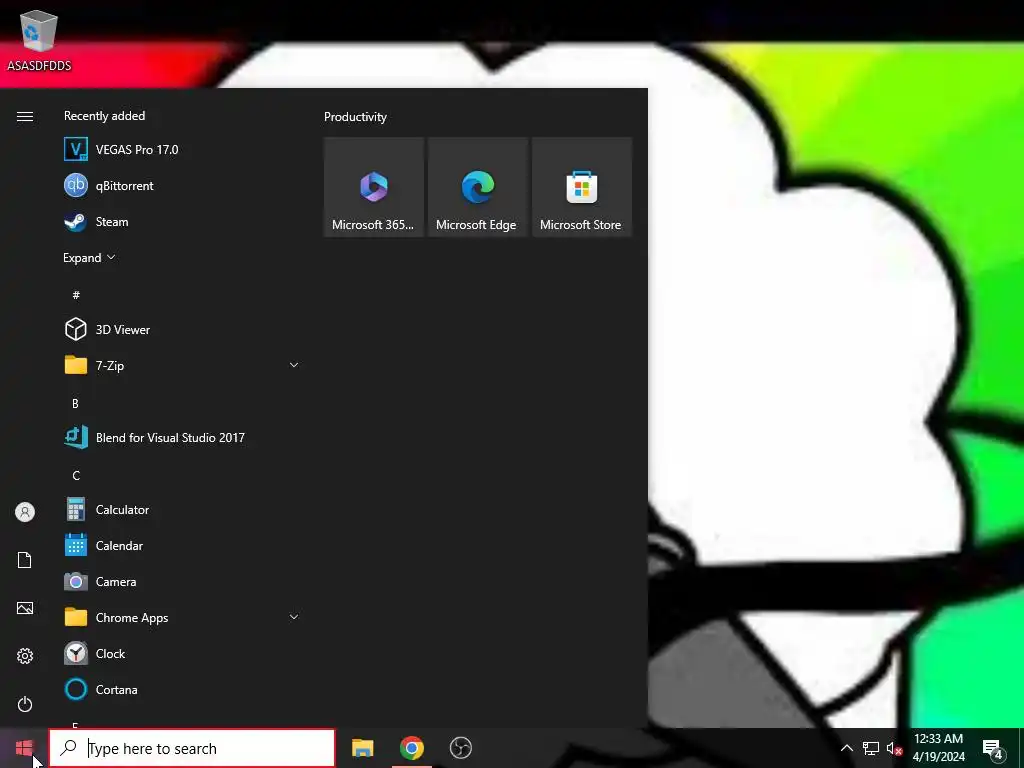This screenshot has height=768, width=1024.
Task: Click the Recently added heading
Action: tap(104, 116)
